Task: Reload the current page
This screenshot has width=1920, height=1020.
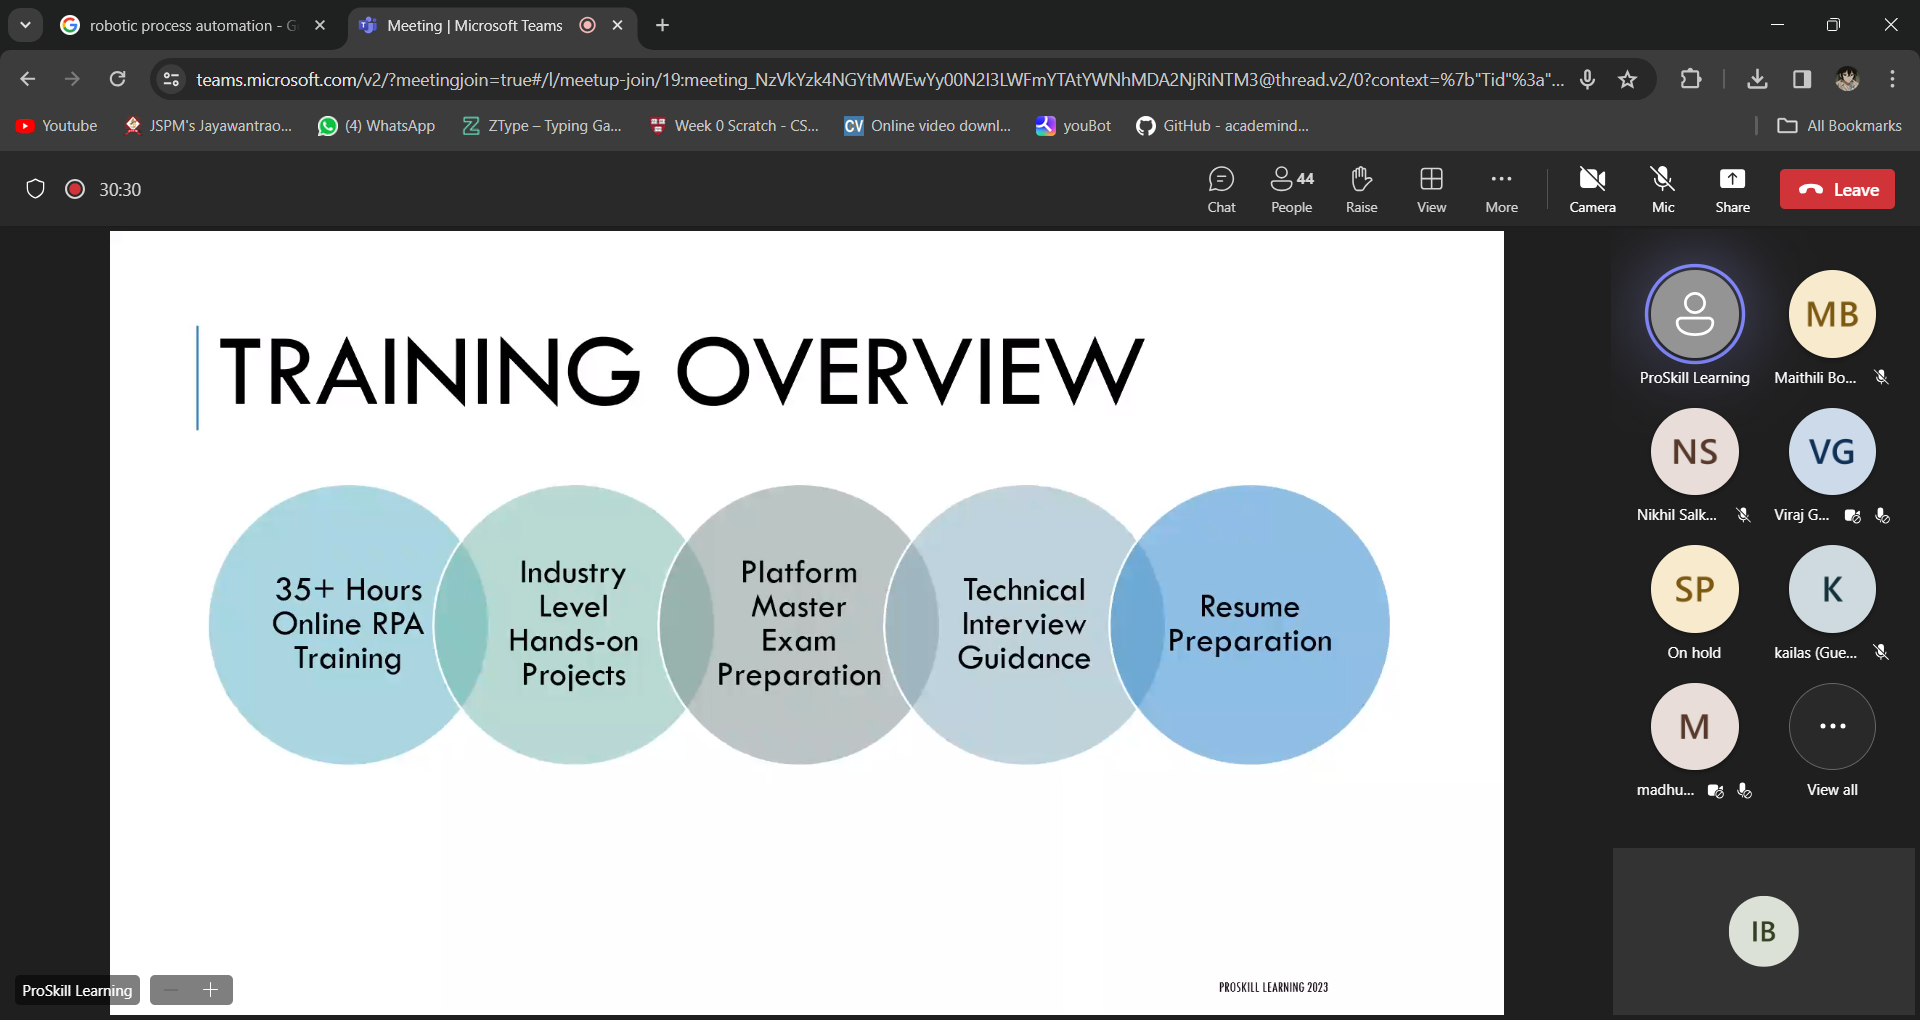Action: 117,79
